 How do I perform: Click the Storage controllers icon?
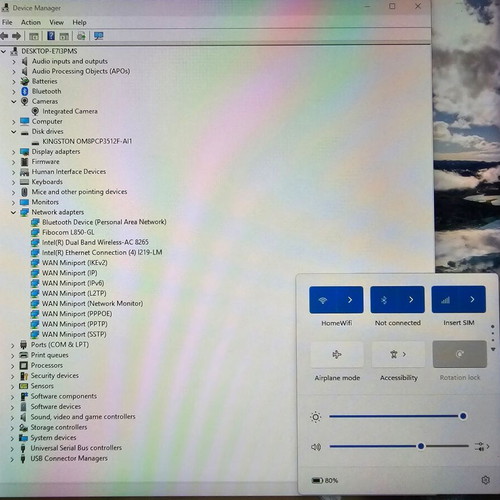(23, 427)
